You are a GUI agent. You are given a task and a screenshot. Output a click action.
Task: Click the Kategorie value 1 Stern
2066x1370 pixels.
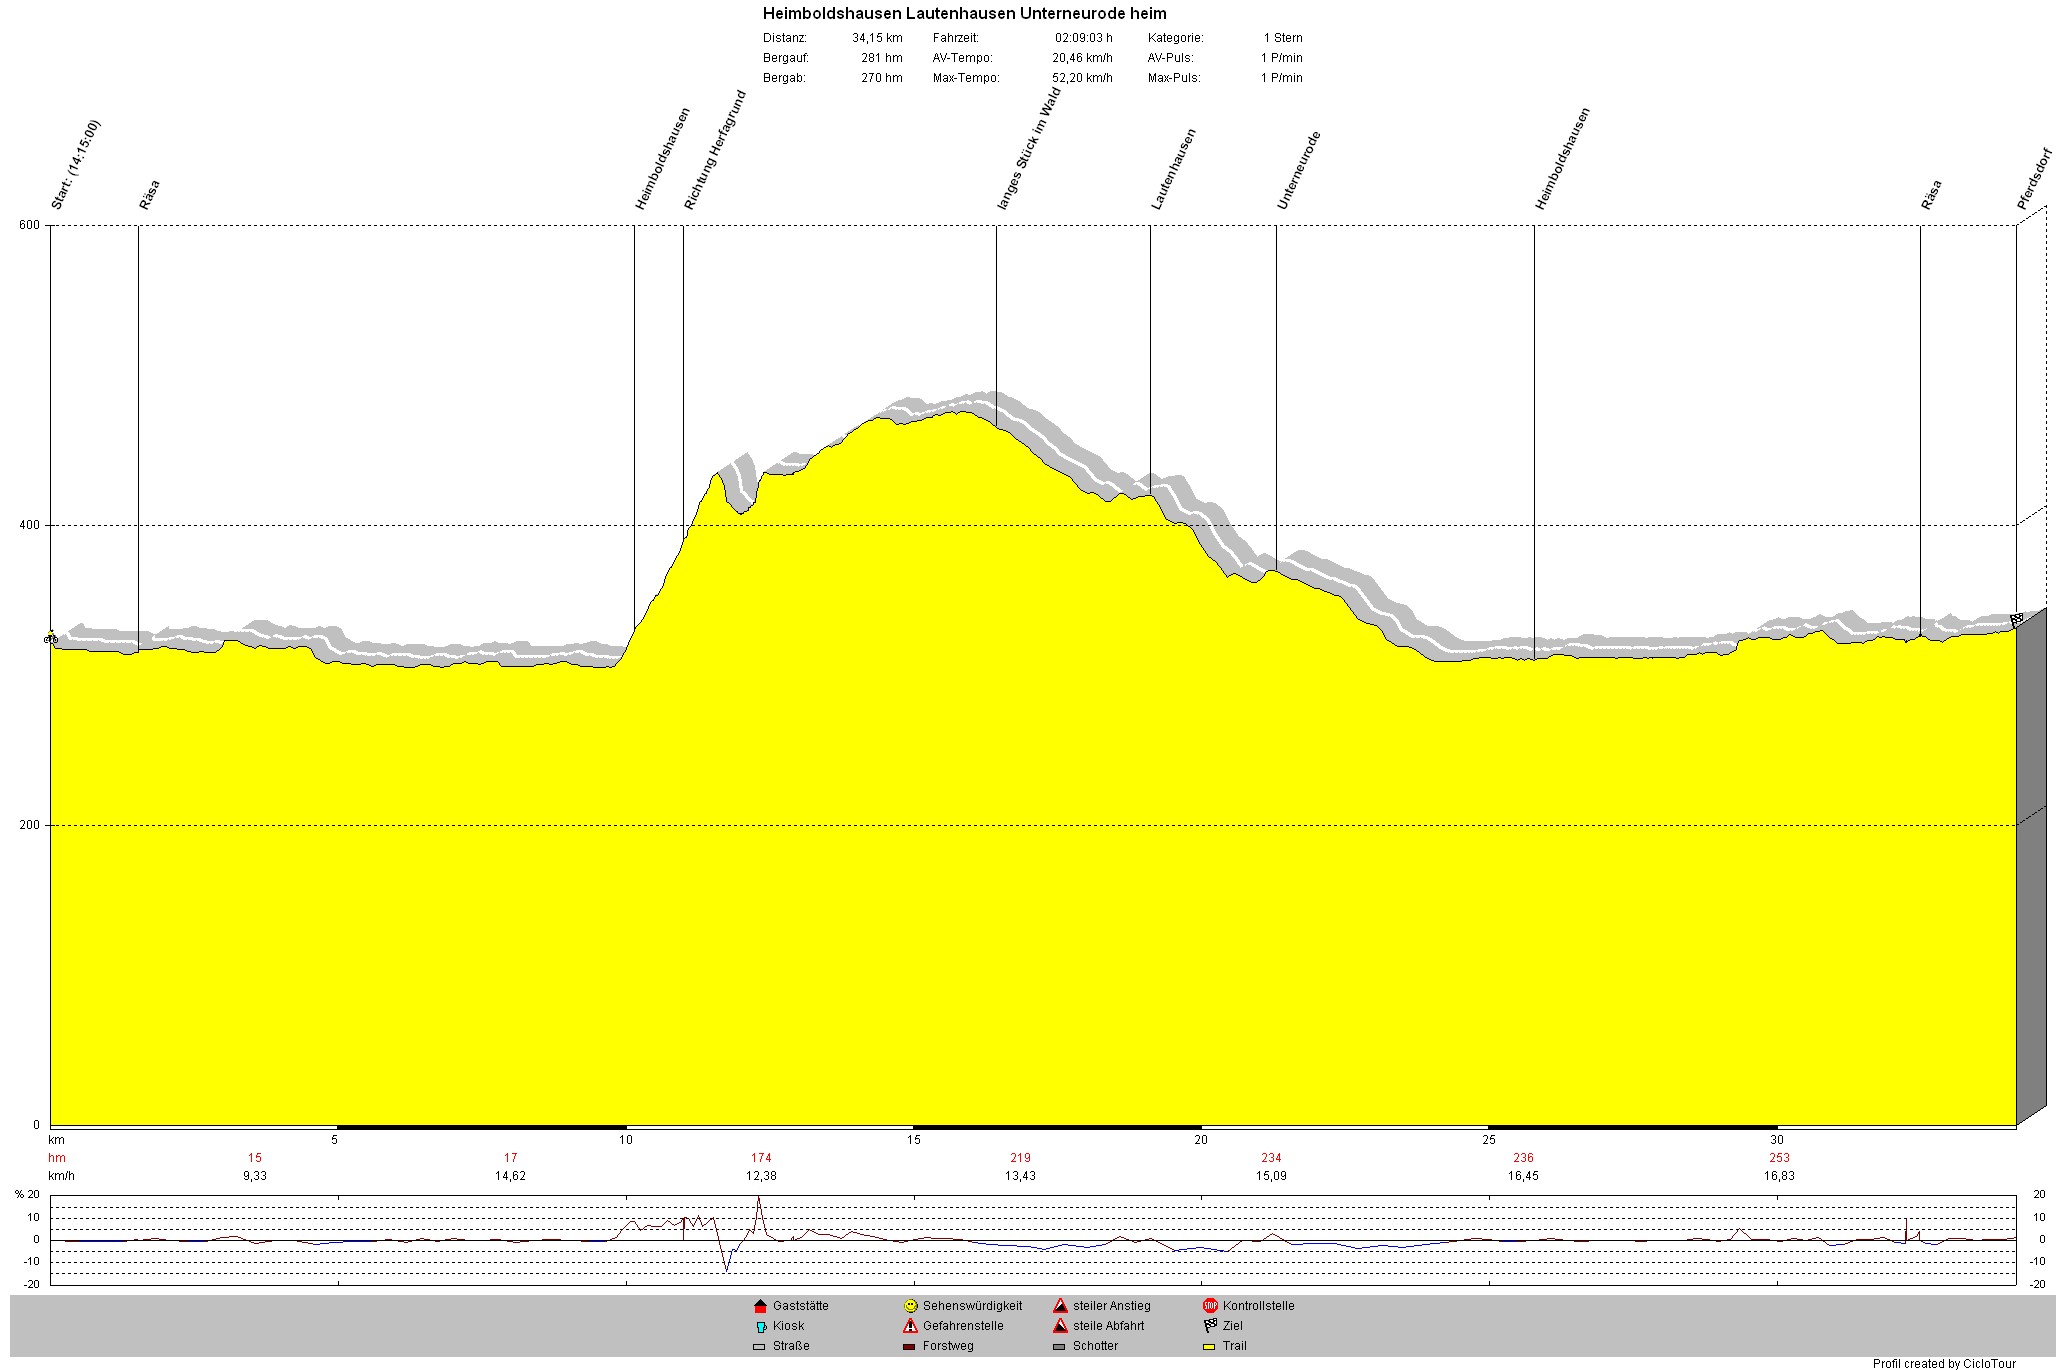click(1283, 38)
